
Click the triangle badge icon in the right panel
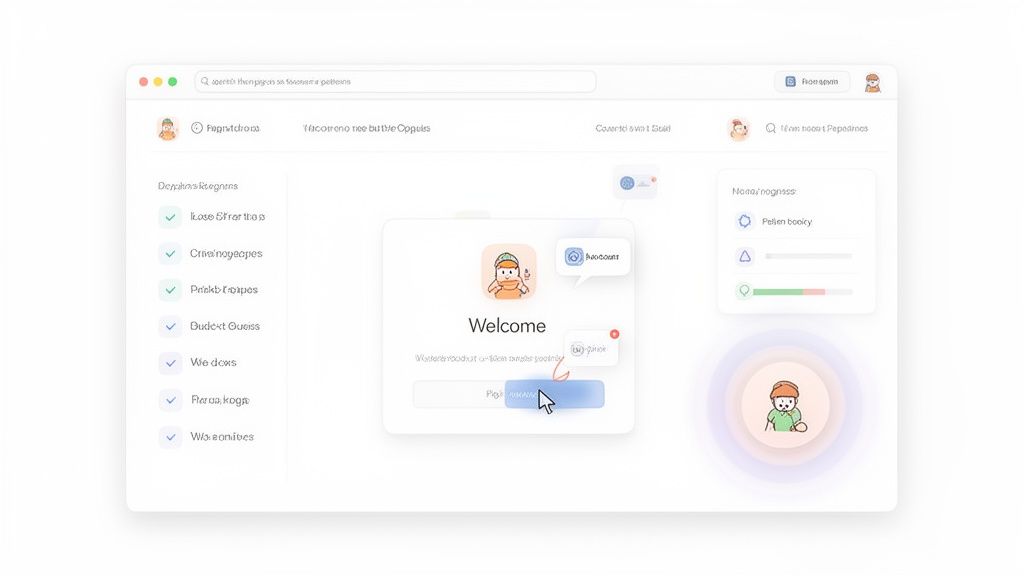744,257
